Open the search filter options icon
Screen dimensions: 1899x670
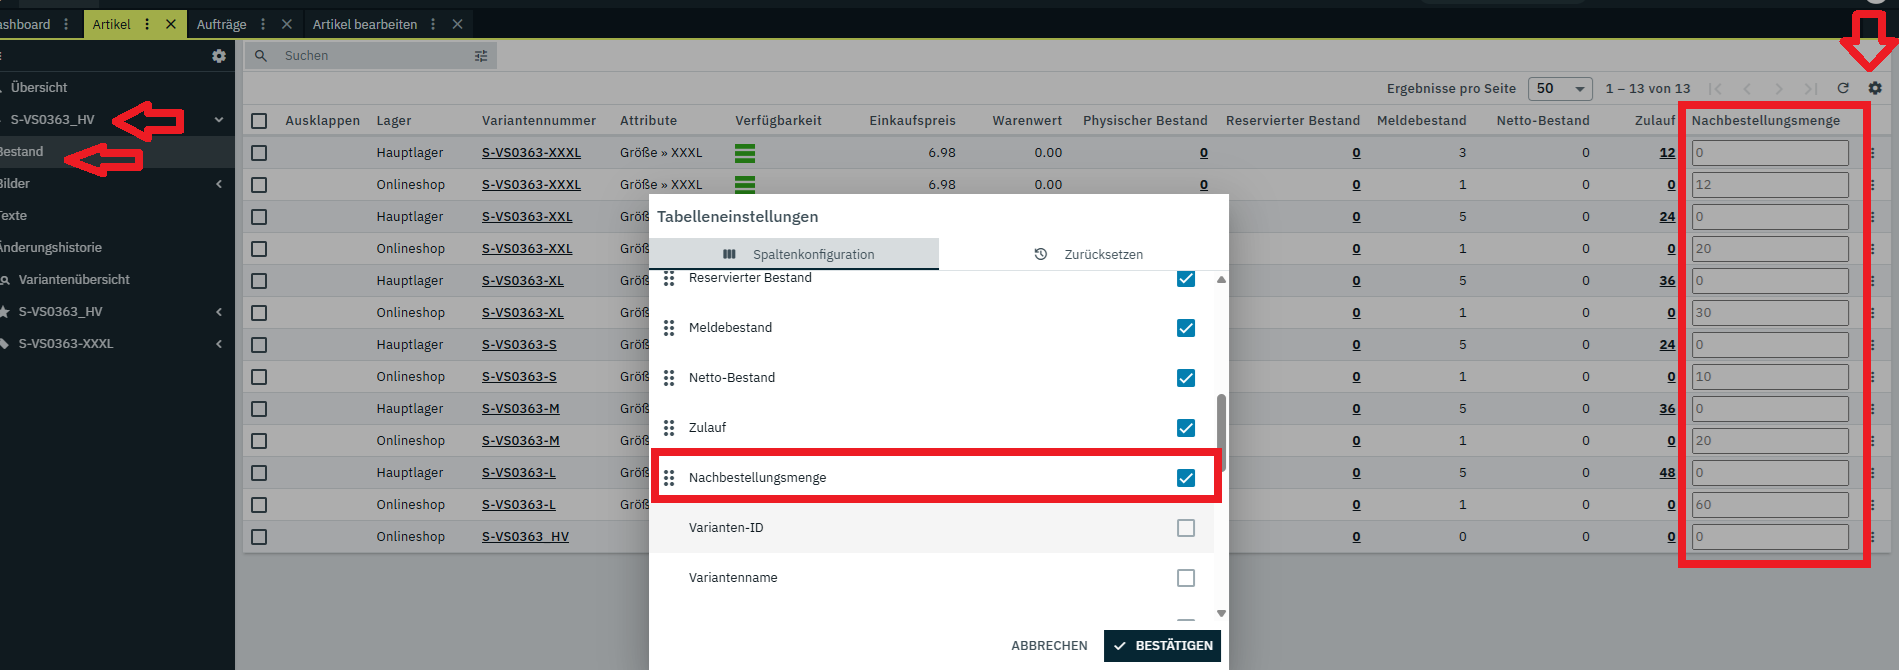(481, 56)
